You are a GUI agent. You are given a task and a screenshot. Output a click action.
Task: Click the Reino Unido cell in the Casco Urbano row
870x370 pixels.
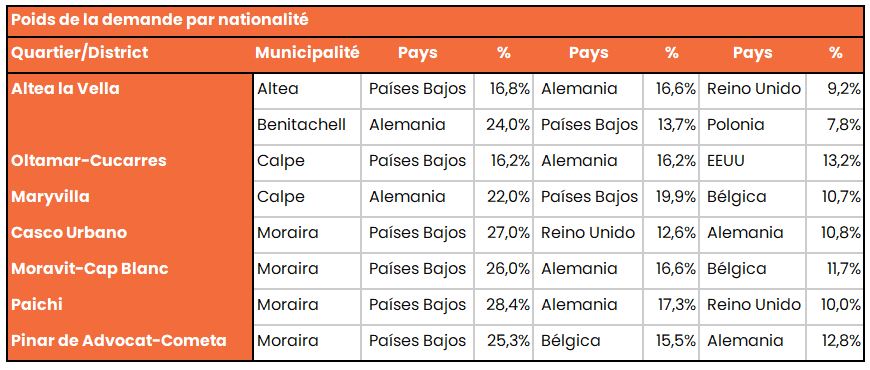pyautogui.click(x=588, y=232)
